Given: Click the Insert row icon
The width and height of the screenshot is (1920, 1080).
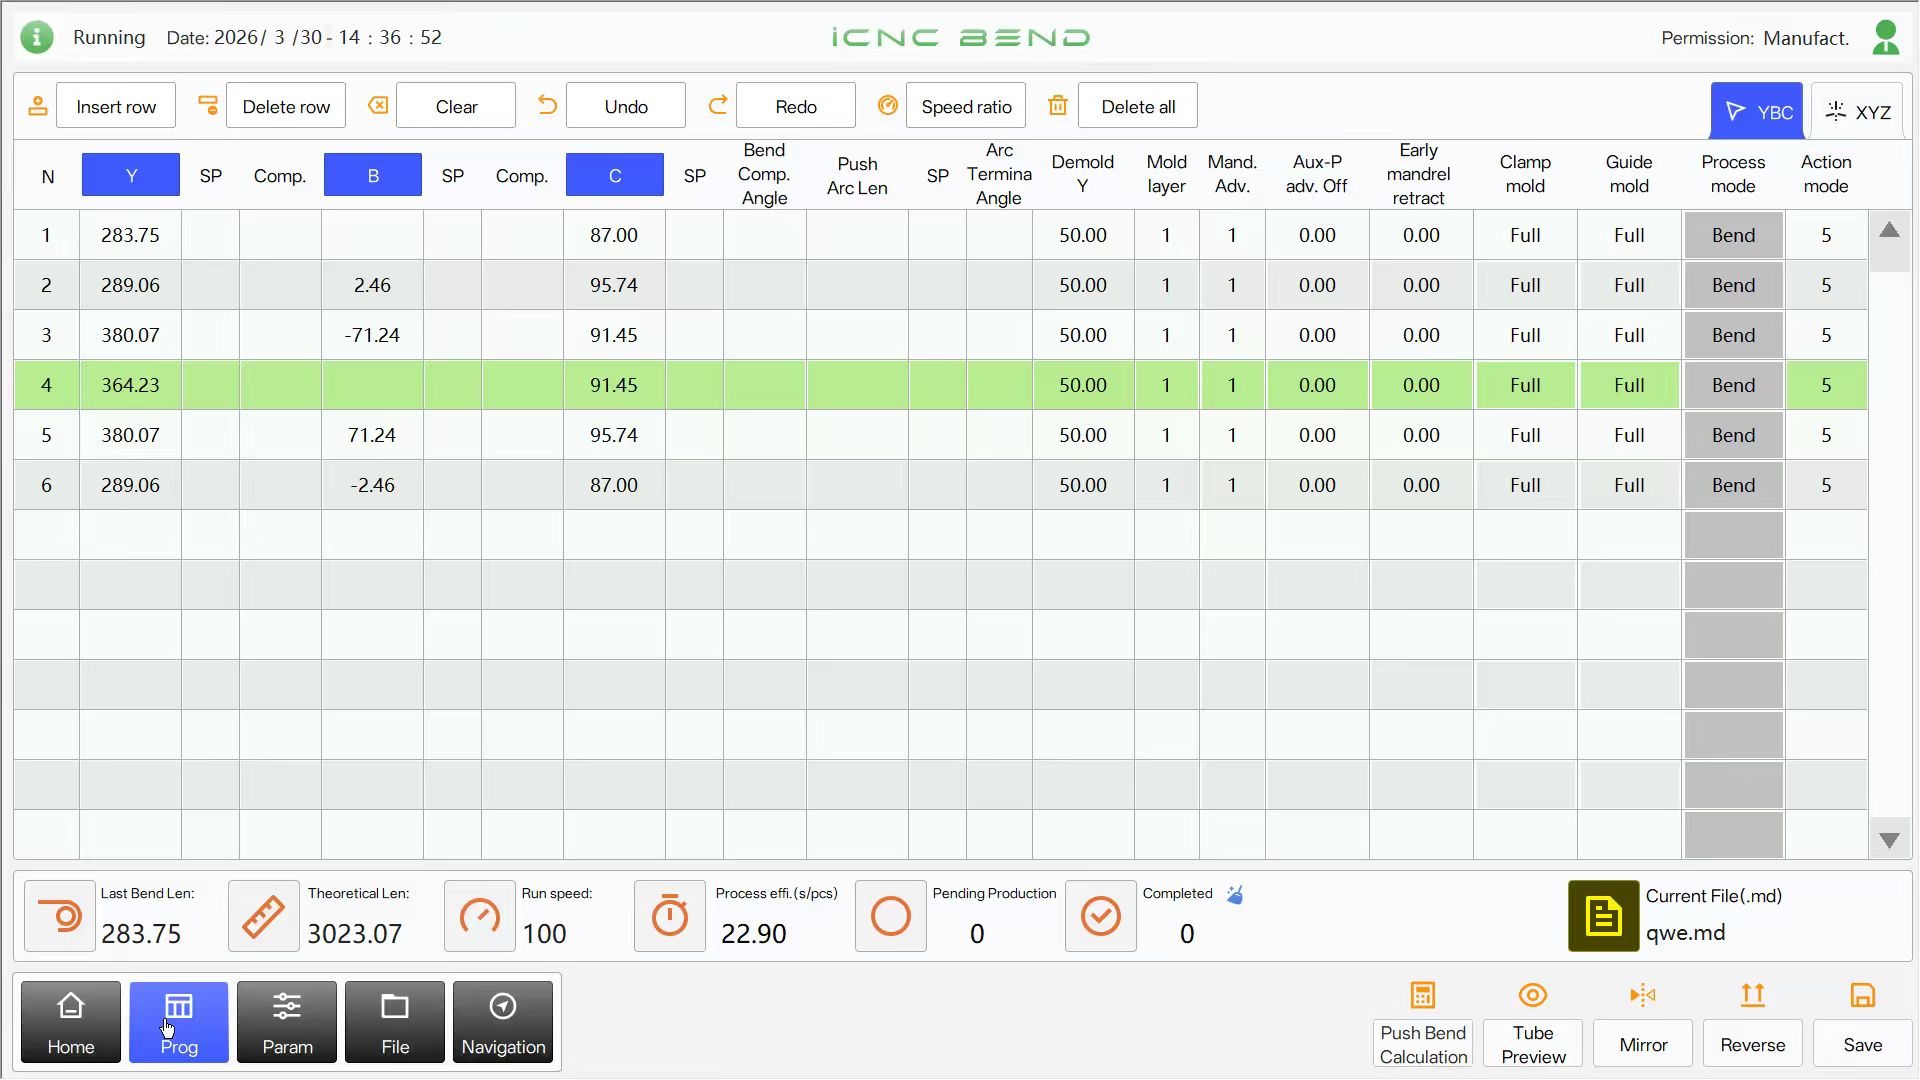Looking at the screenshot, I should tap(38, 106).
